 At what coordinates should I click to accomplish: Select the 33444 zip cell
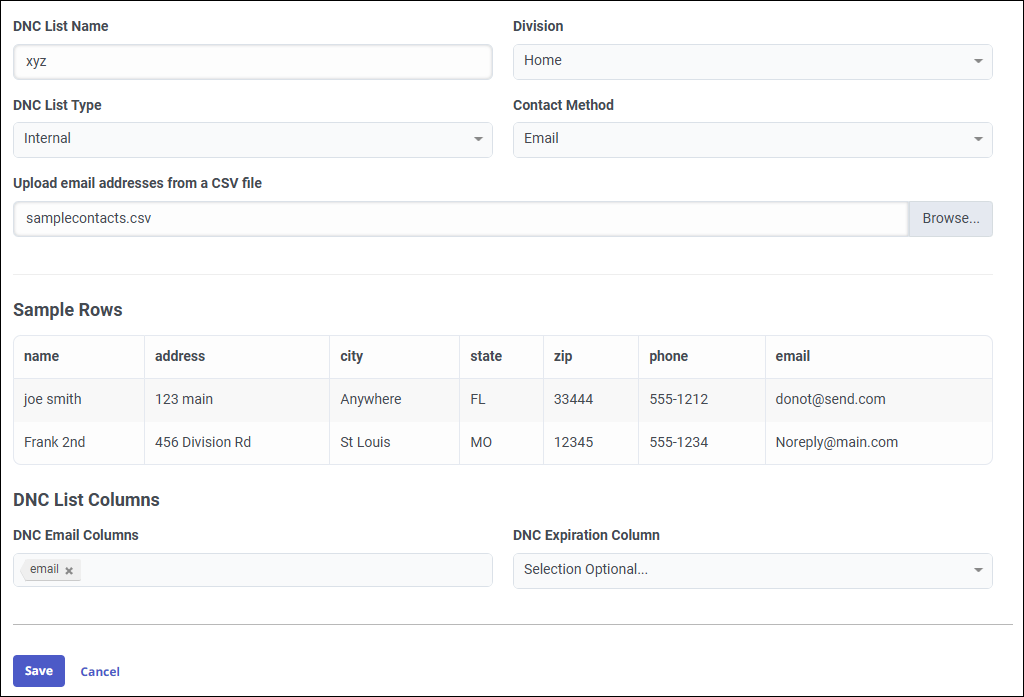pyautogui.click(x=590, y=400)
